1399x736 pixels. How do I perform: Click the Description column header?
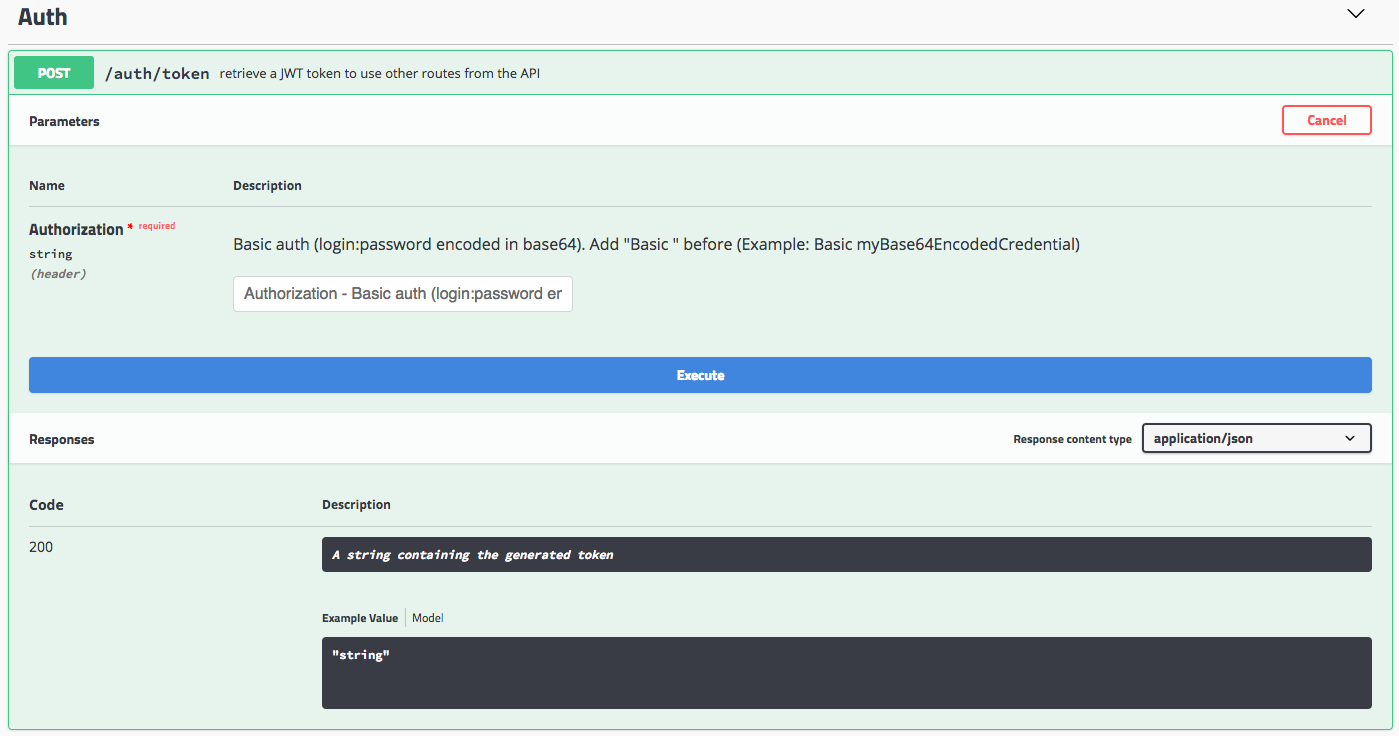tap(267, 185)
